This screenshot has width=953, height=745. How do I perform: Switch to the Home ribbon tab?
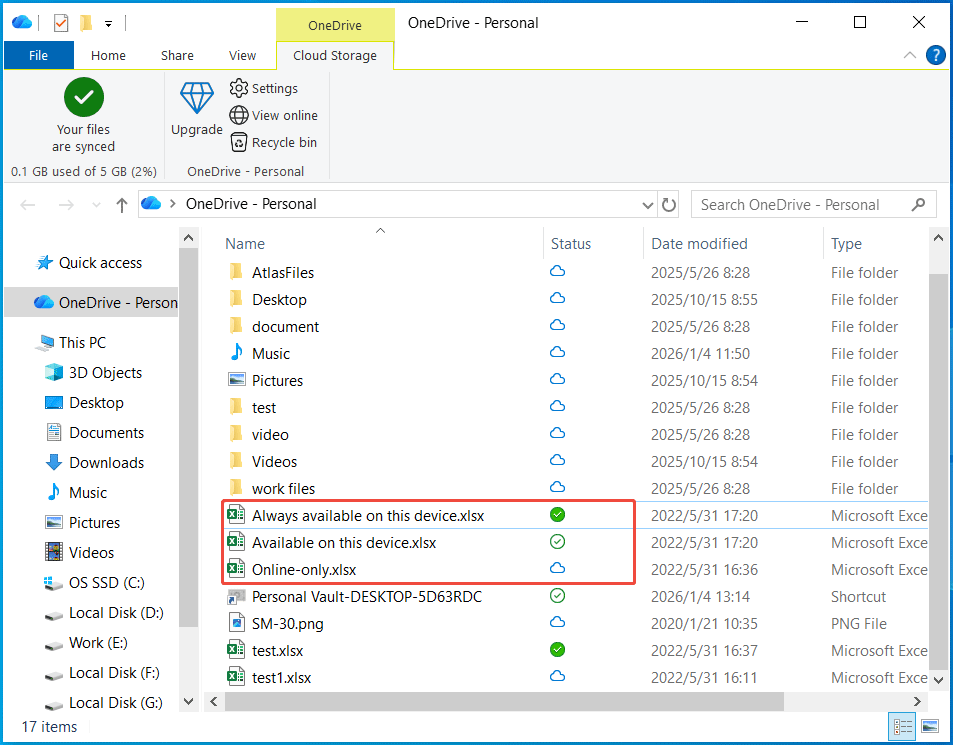(x=108, y=55)
